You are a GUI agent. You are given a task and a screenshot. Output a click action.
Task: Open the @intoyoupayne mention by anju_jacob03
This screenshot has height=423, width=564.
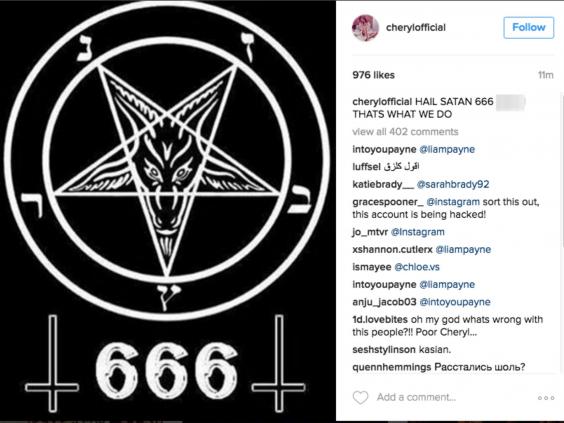coord(455,302)
